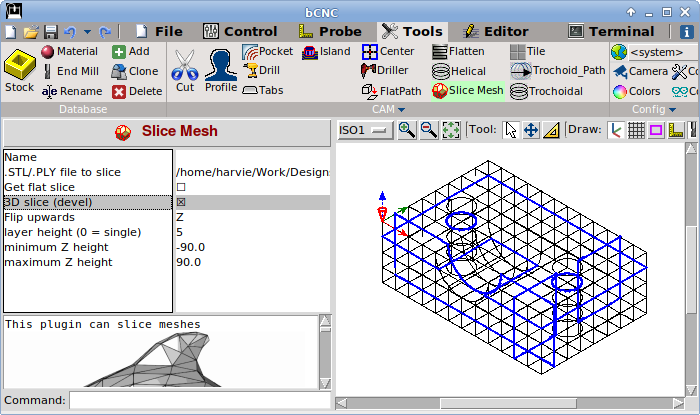The width and height of the screenshot is (700, 415).
Task: Select the Tile tool
Action: coord(528,51)
